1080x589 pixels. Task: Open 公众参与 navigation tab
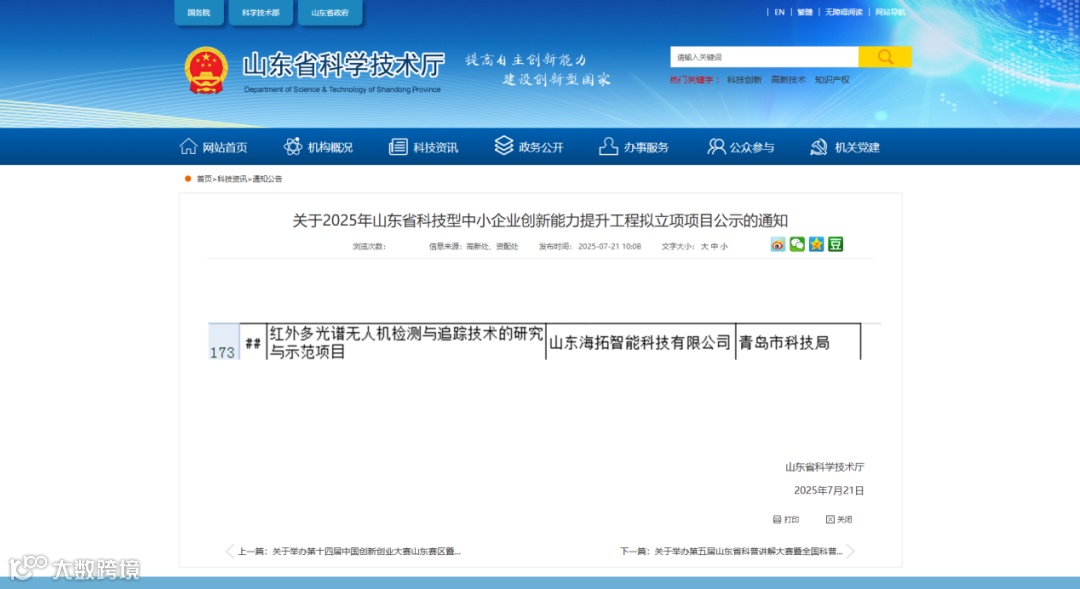tap(740, 147)
